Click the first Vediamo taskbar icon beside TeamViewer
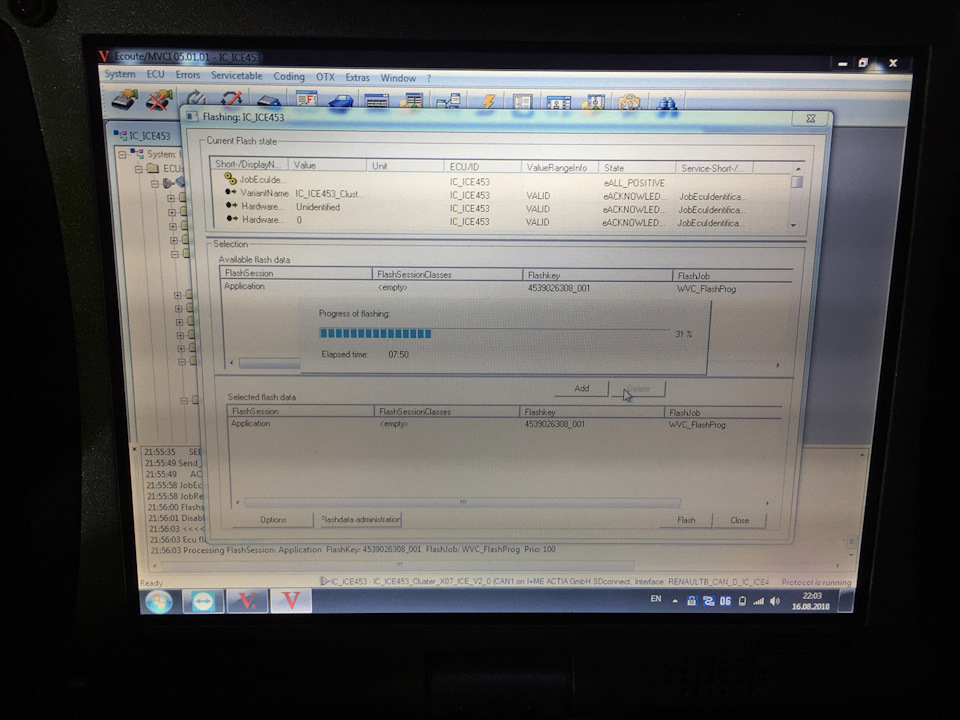Screen dimensions: 960x720 tap(247, 601)
